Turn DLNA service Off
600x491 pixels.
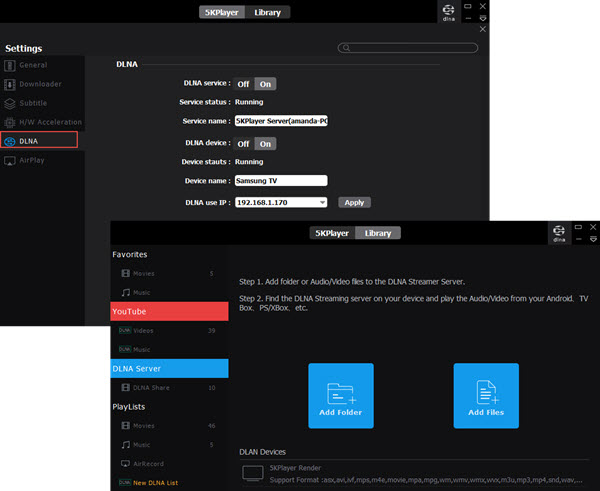(x=243, y=84)
